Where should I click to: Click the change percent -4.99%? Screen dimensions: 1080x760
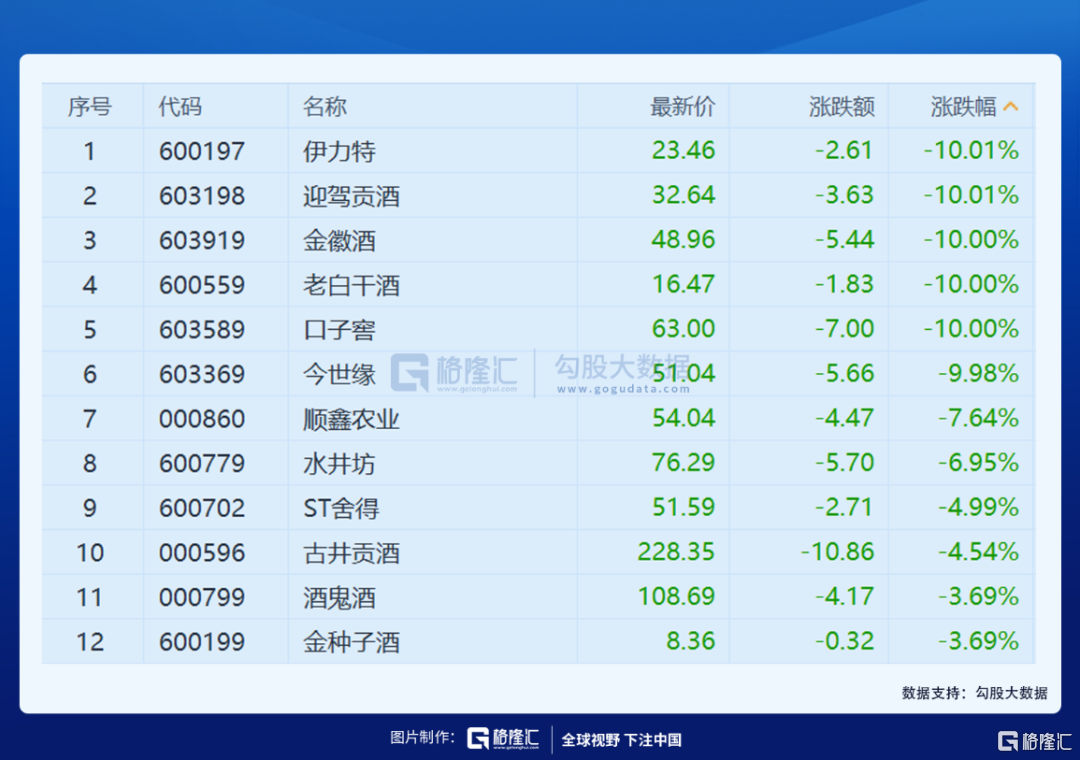pos(978,507)
